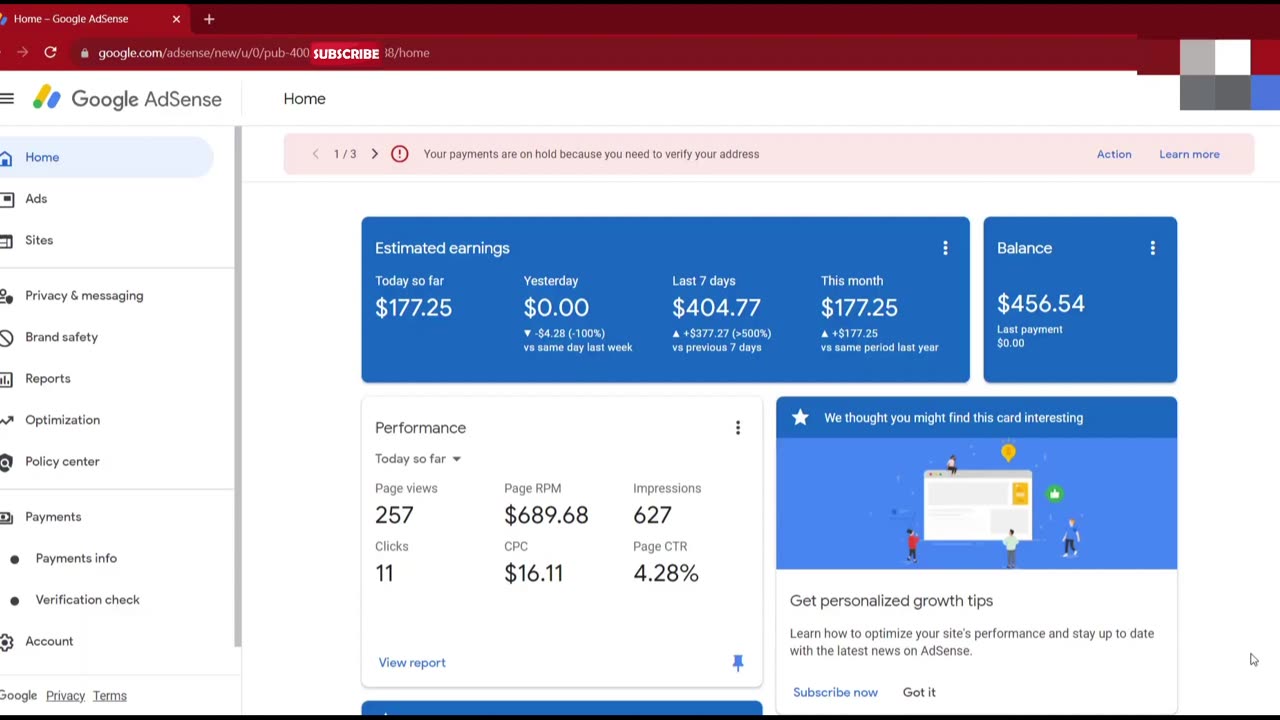Click the growth tips illustration image

pos(976,504)
